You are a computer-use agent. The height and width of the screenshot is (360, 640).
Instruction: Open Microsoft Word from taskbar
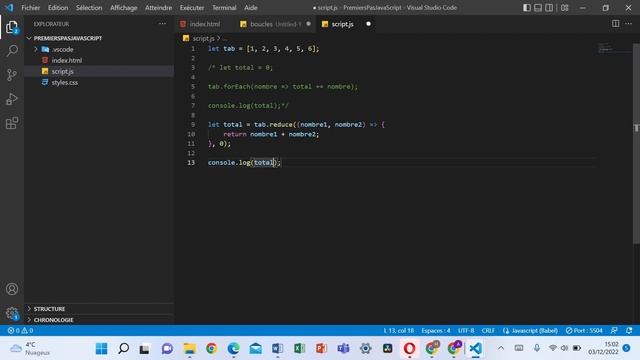click(x=277, y=349)
